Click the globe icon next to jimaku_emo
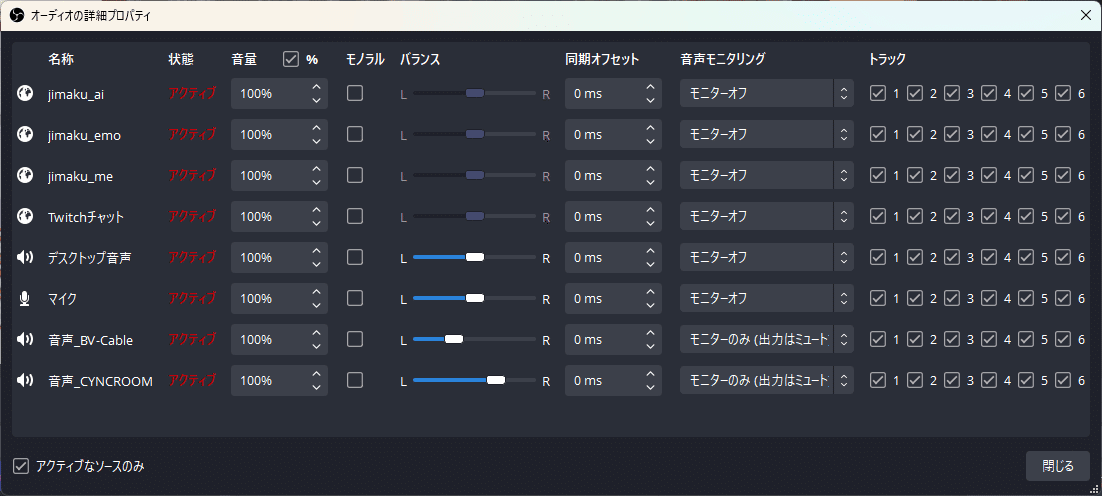The width and height of the screenshot is (1102, 496). pyautogui.click(x=25, y=134)
